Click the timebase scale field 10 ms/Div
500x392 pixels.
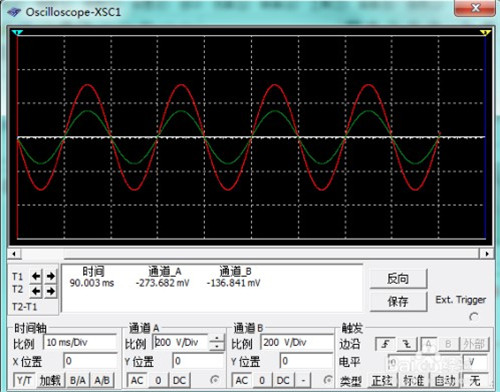pyautogui.click(x=80, y=342)
